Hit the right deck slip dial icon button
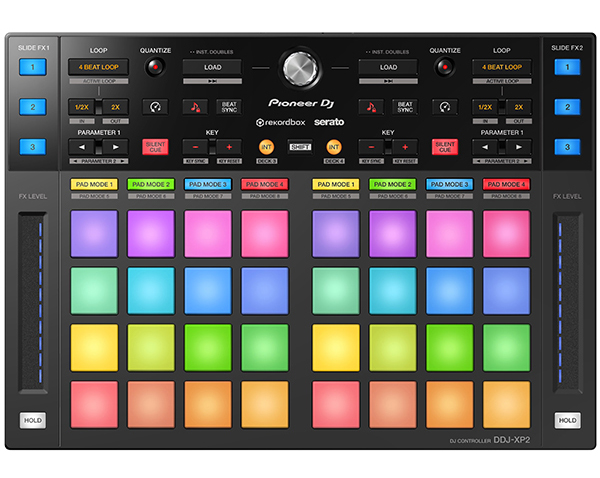Screen dimensions: 600x478 [445, 107]
